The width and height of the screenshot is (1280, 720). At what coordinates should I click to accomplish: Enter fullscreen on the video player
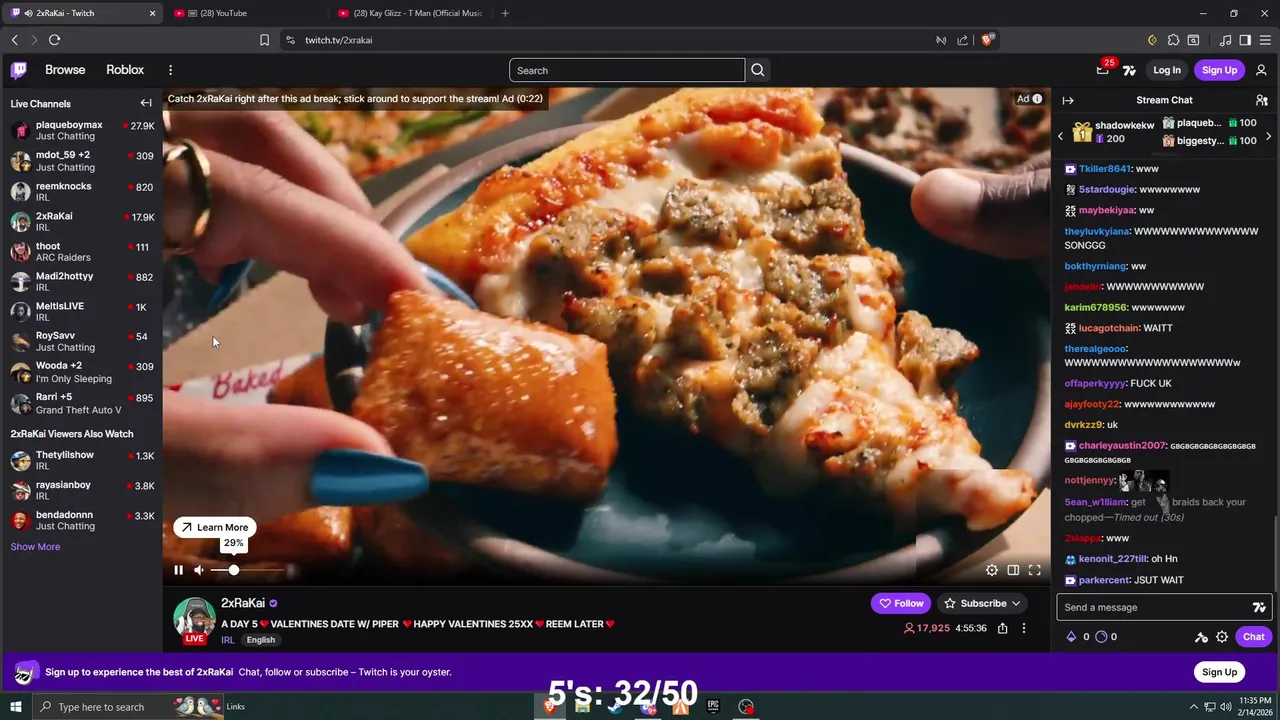[x=1035, y=570]
